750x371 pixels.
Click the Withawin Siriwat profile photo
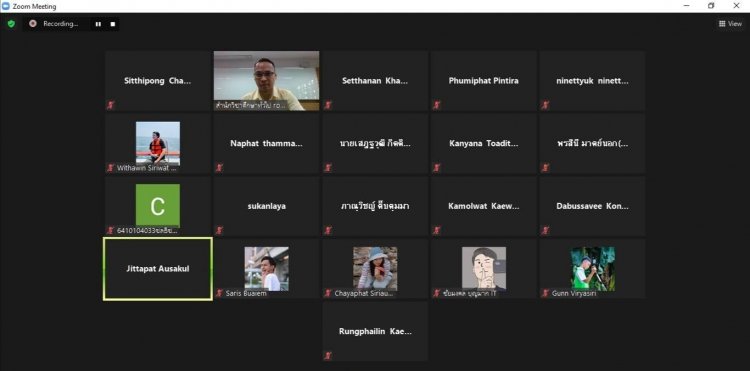(x=158, y=143)
